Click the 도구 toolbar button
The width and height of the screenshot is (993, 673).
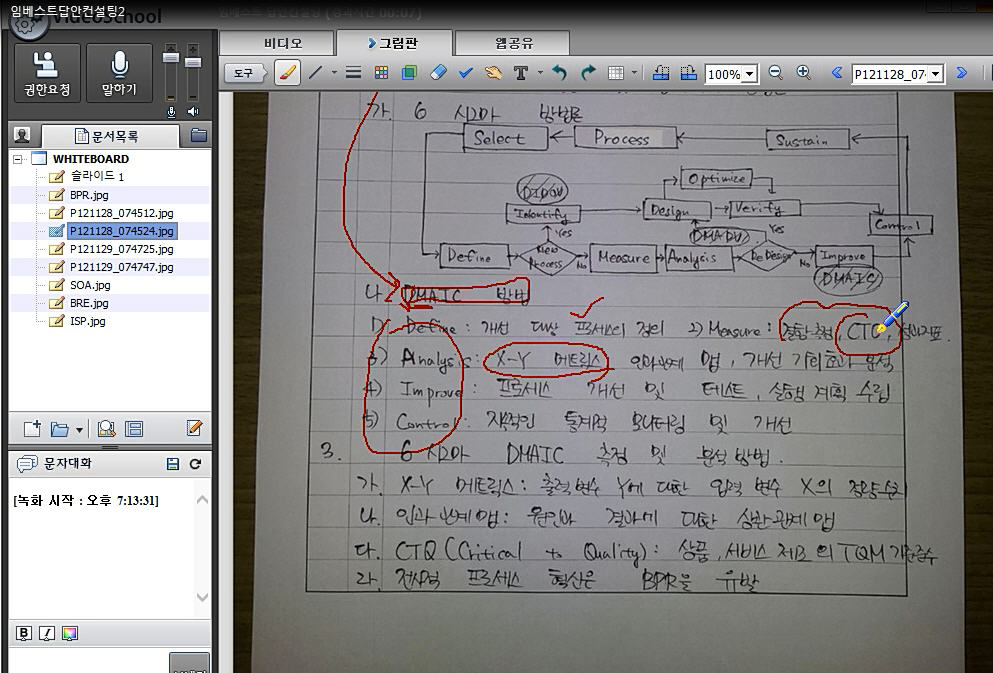[243, 73]
